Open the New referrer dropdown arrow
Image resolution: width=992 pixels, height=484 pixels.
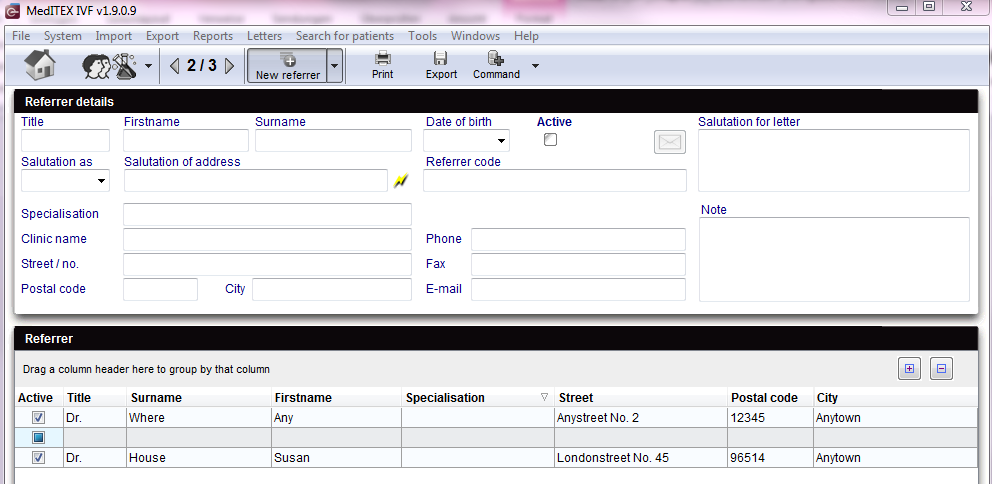click(335, 66)
